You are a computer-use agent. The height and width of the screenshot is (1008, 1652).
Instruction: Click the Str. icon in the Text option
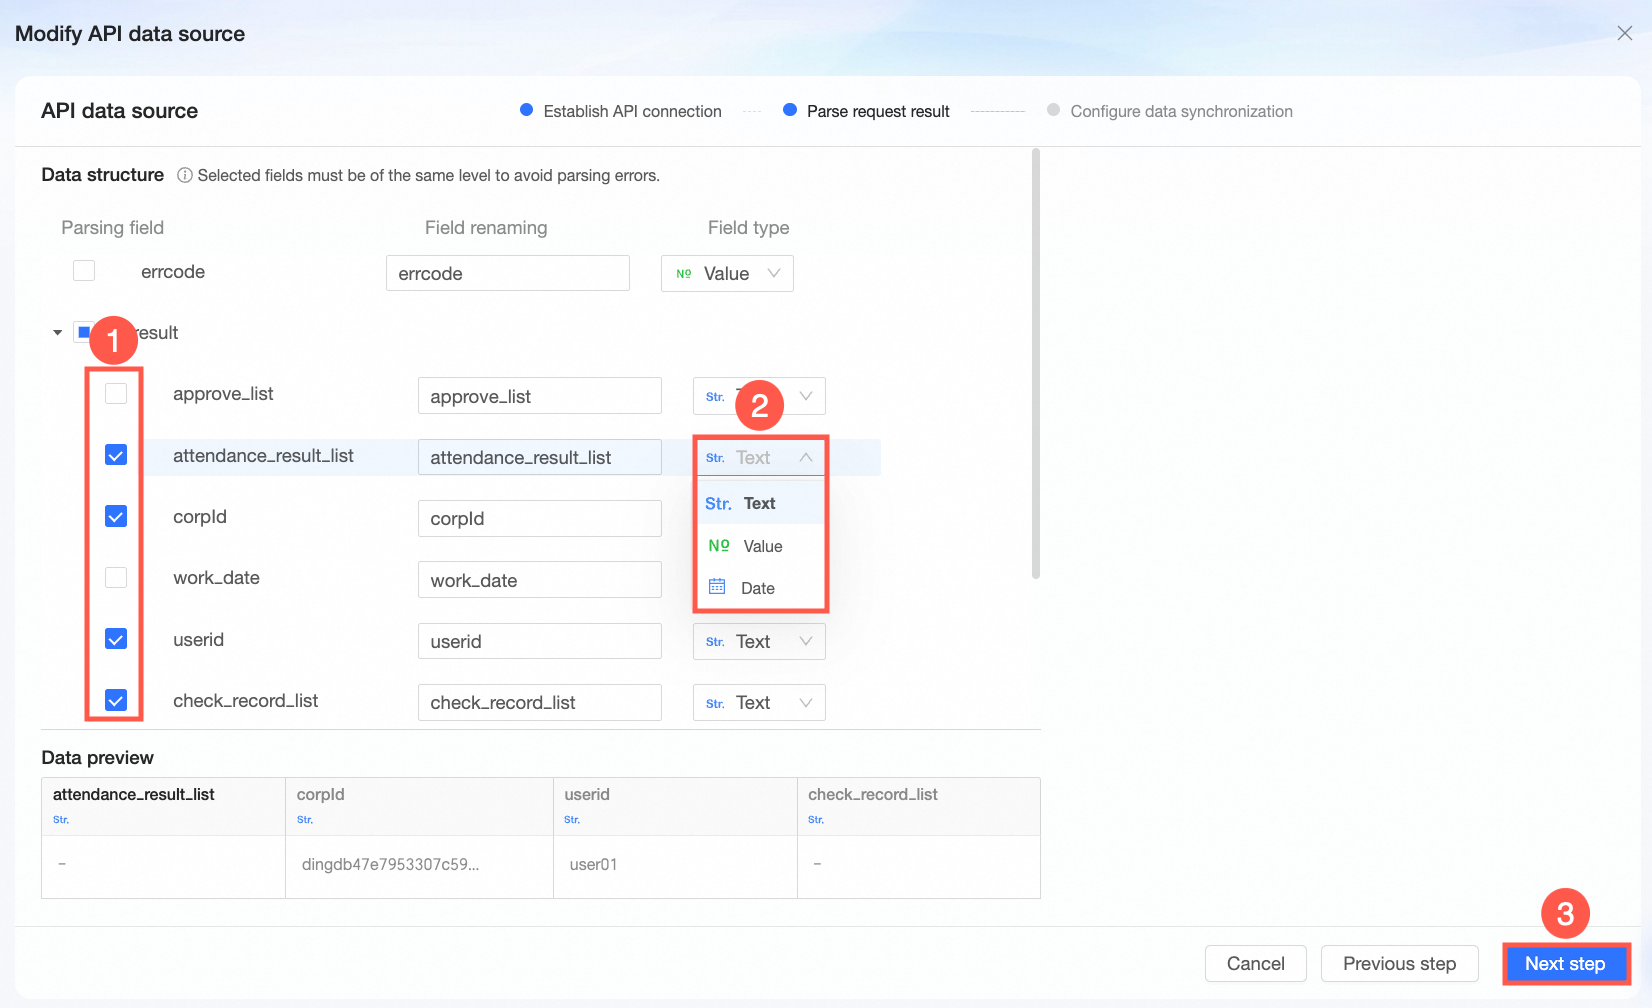[x=718, y=503]
